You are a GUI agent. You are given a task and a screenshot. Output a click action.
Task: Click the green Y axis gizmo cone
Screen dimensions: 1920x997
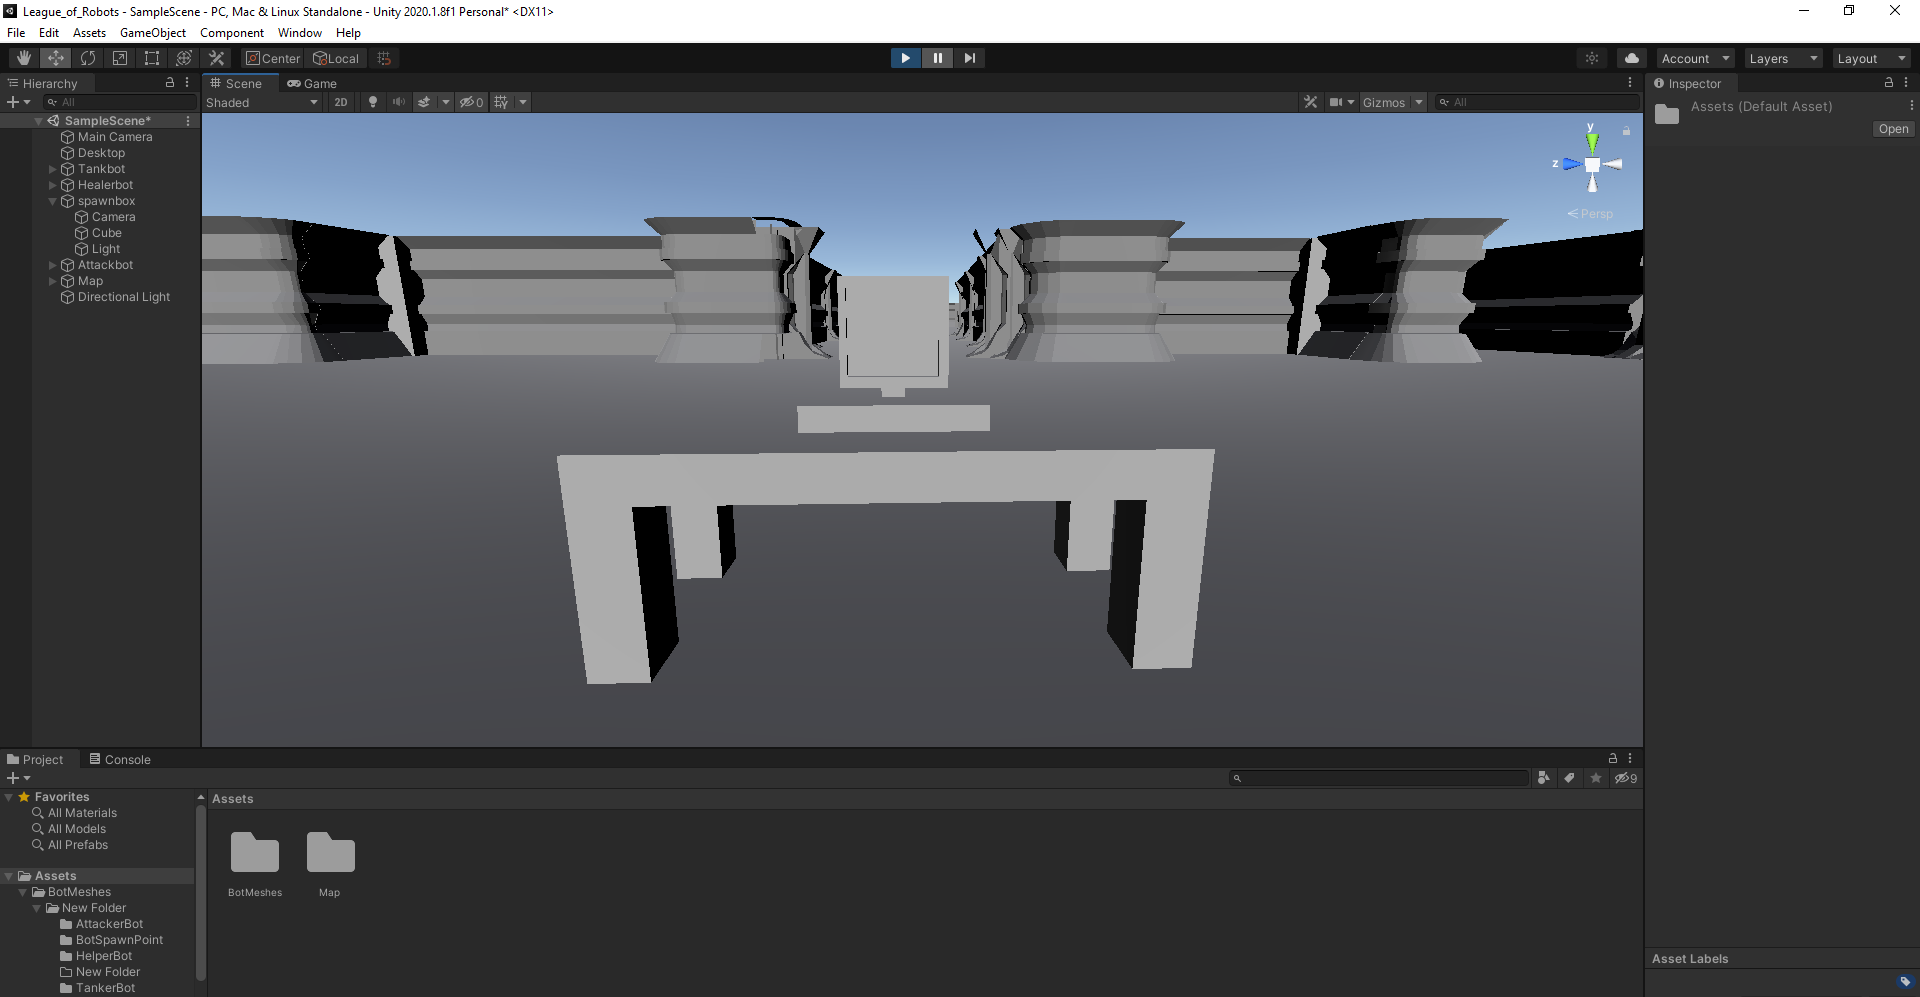coord(1591,141)
